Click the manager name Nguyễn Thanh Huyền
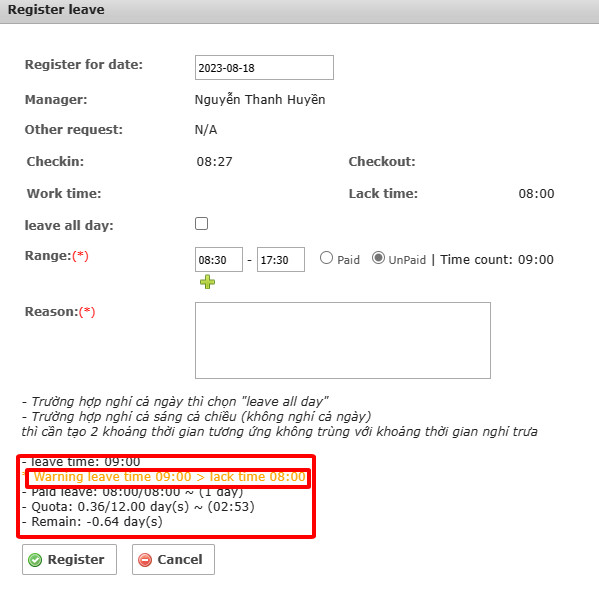This screenshot has width=599, height=596. 260,100
